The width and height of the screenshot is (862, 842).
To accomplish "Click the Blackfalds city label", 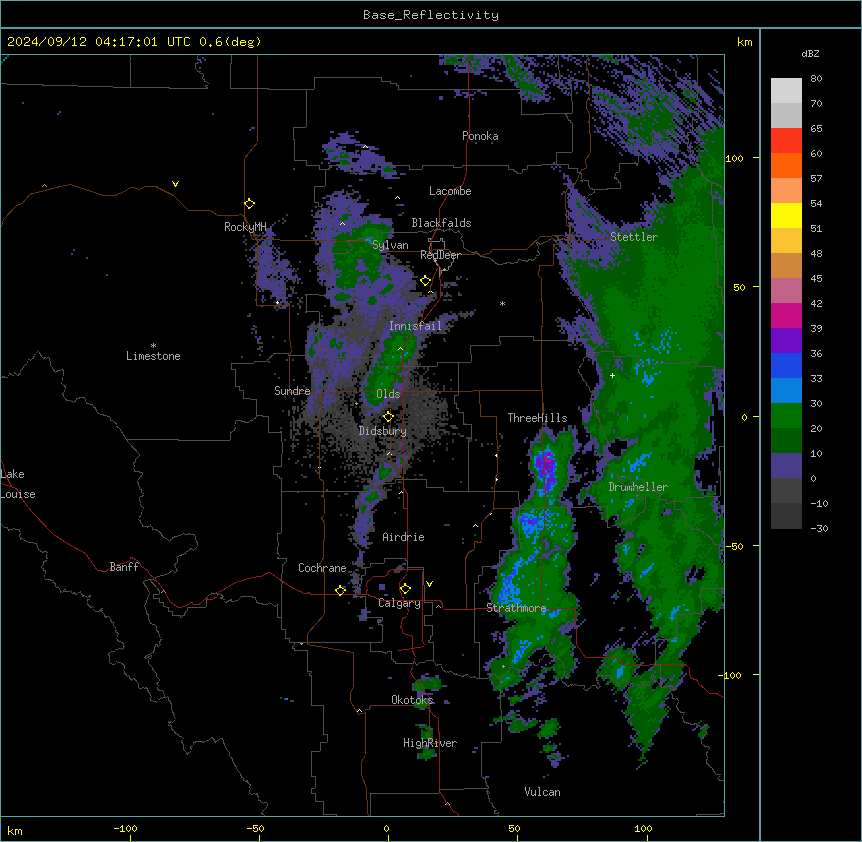I will tap(441, 223).
